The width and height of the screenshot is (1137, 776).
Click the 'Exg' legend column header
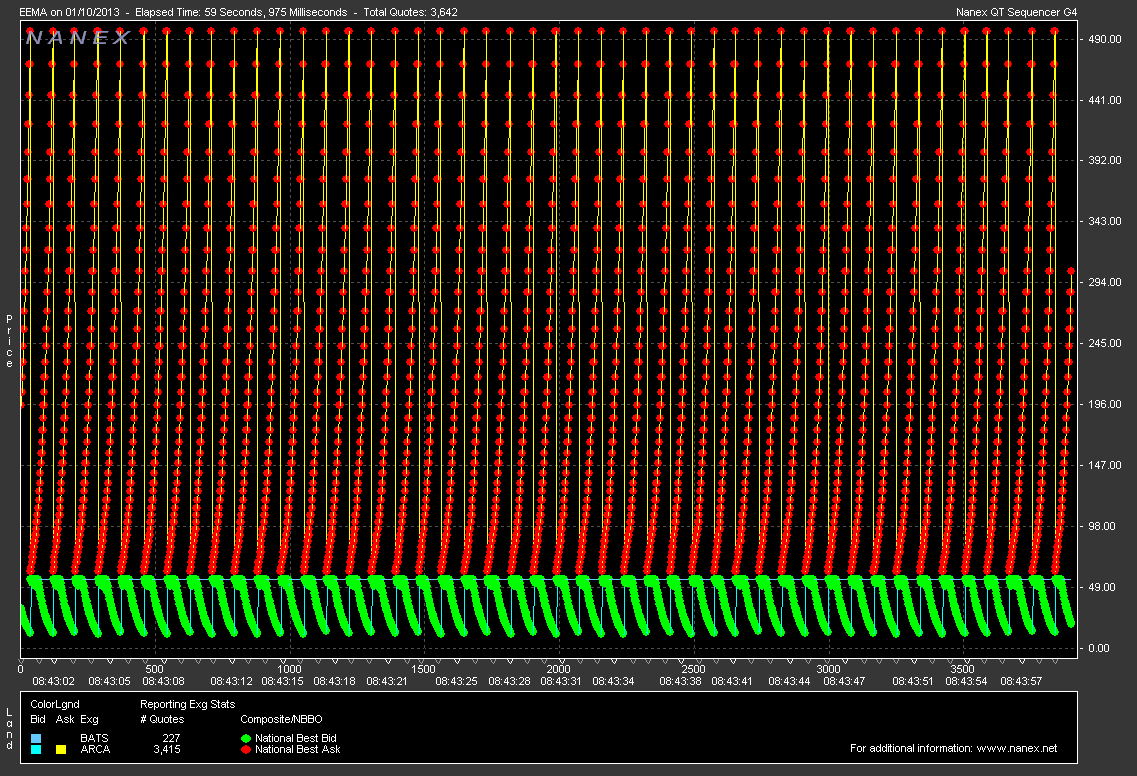click(89, 719)
